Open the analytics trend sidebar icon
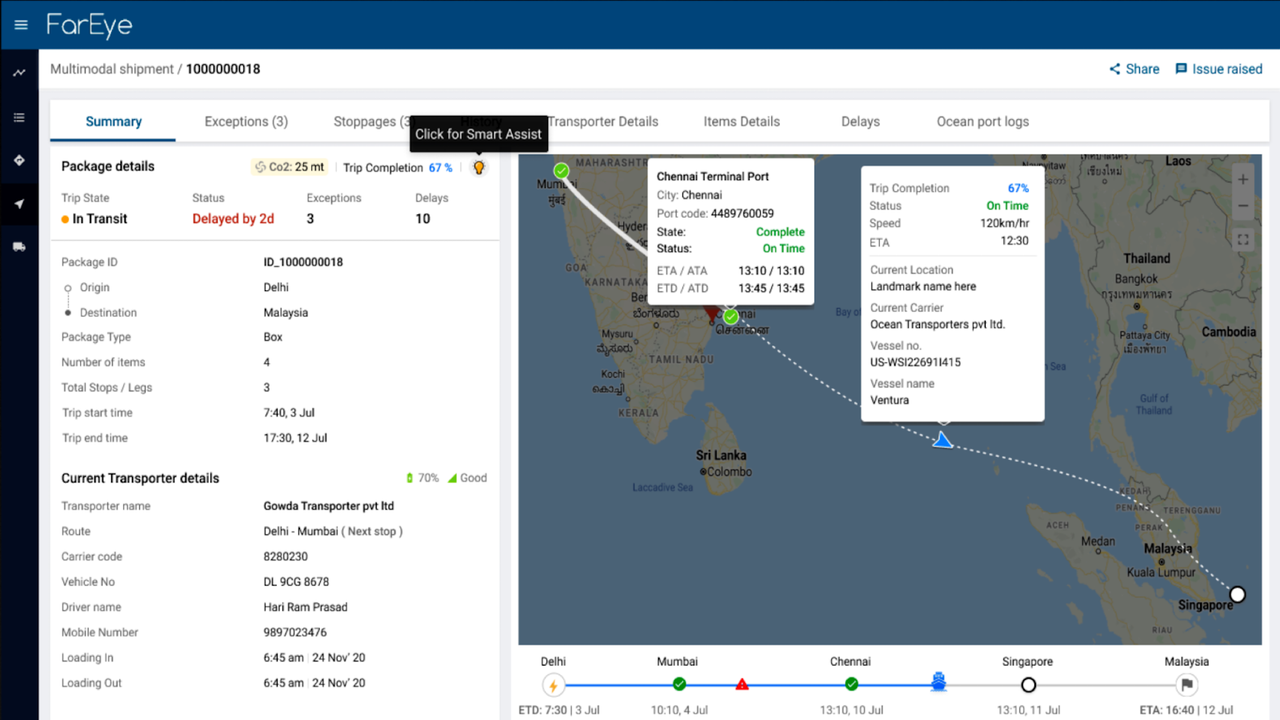1280x720 pixels. click(x=19, y=73)
